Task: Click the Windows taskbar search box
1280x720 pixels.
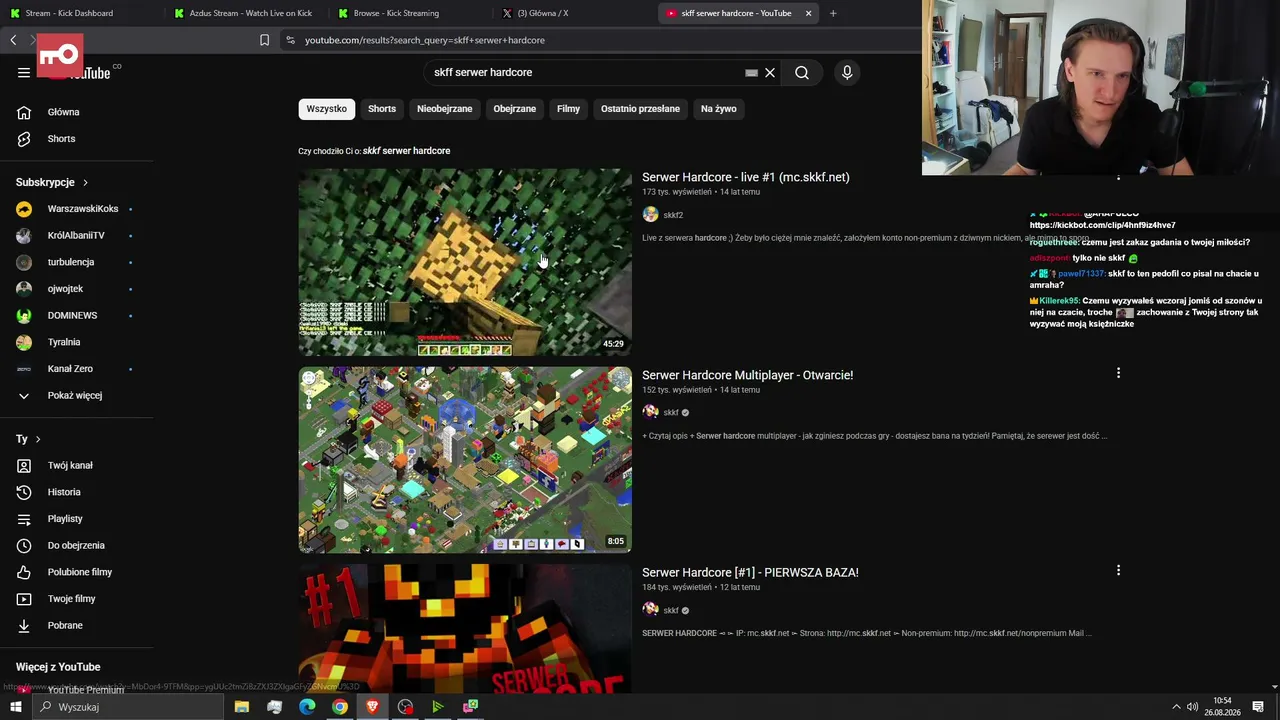Action: pos(127,707)
